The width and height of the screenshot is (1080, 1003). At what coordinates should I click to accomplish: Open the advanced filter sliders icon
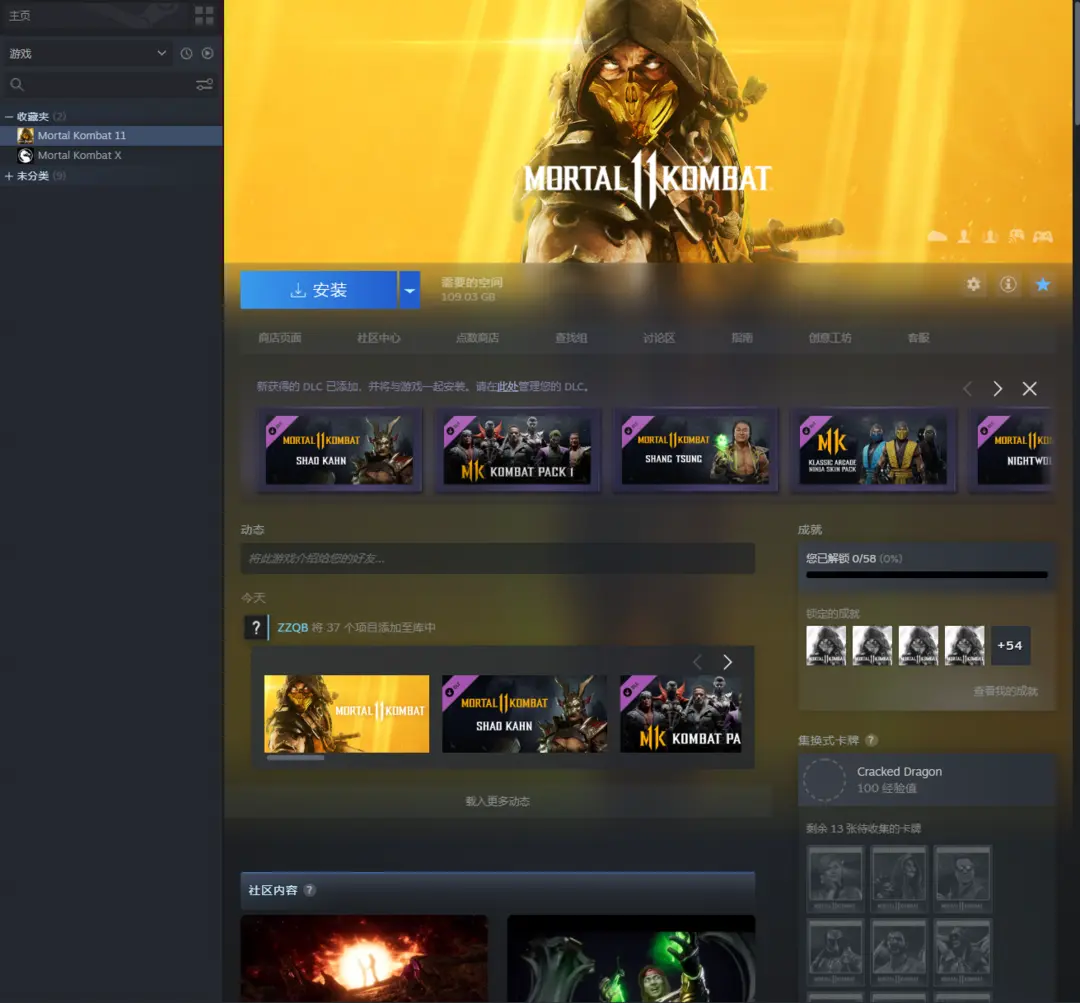pyautogui.click(x=205, y=85)
